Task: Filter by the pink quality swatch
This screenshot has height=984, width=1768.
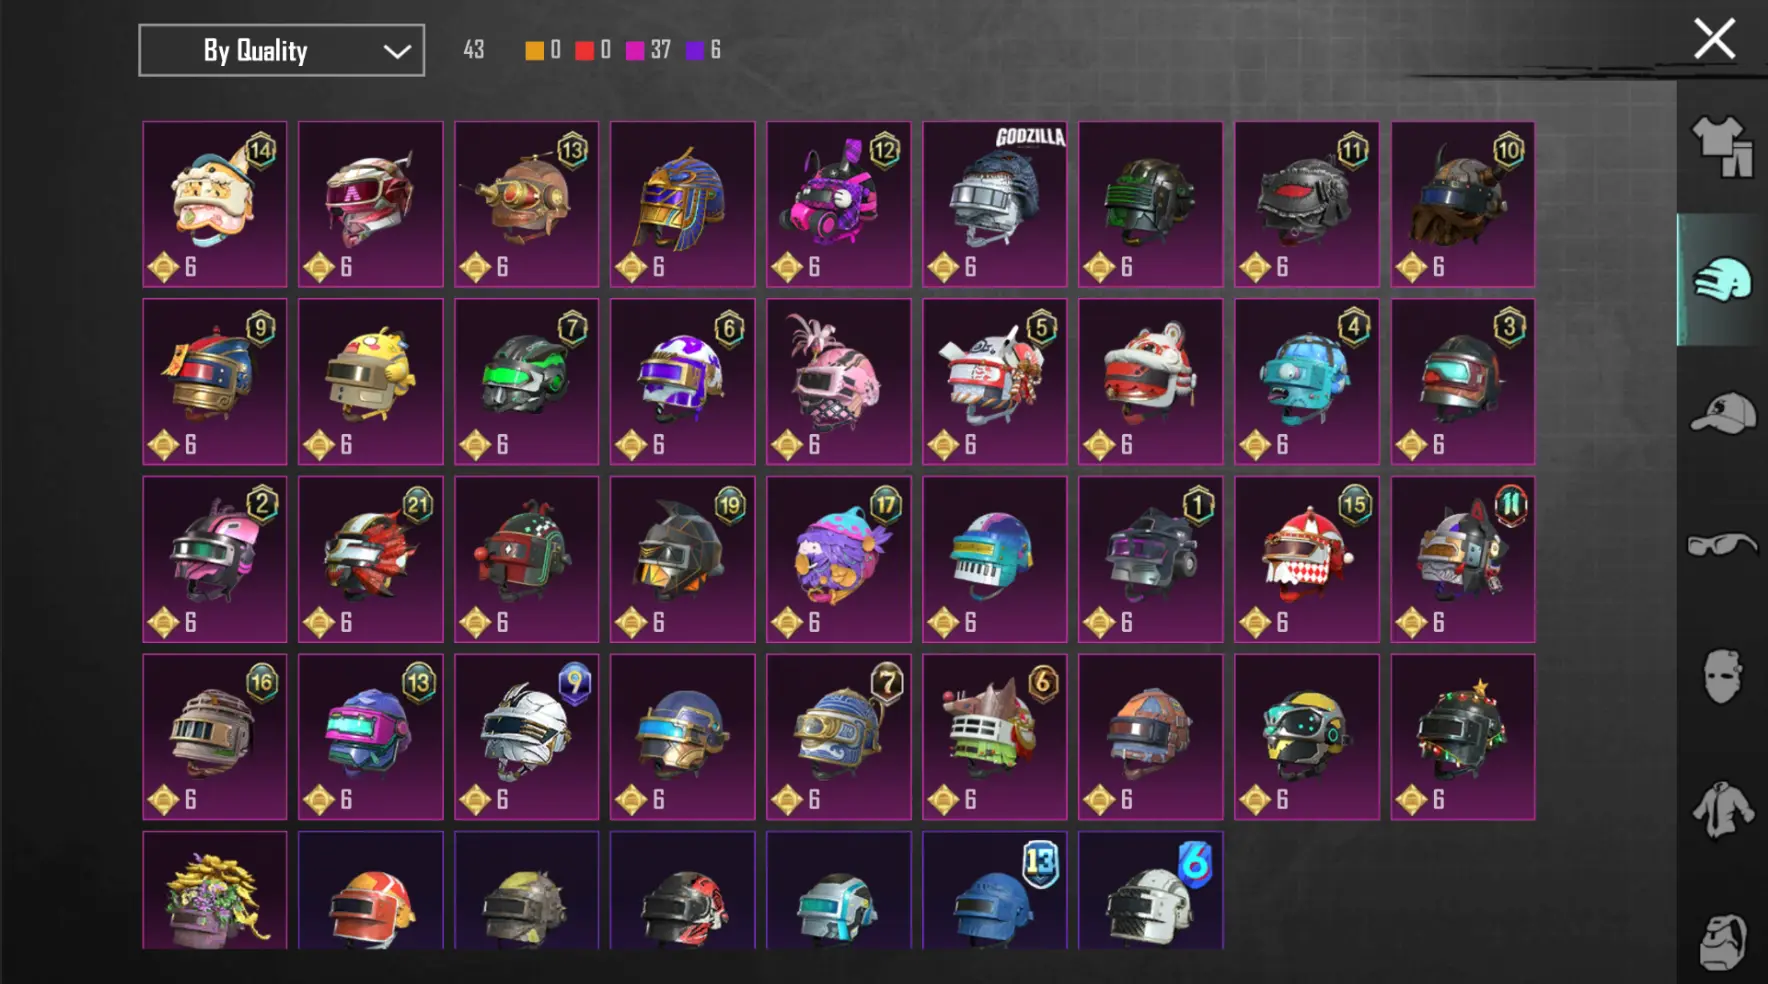Action: [x=635, y=50]
